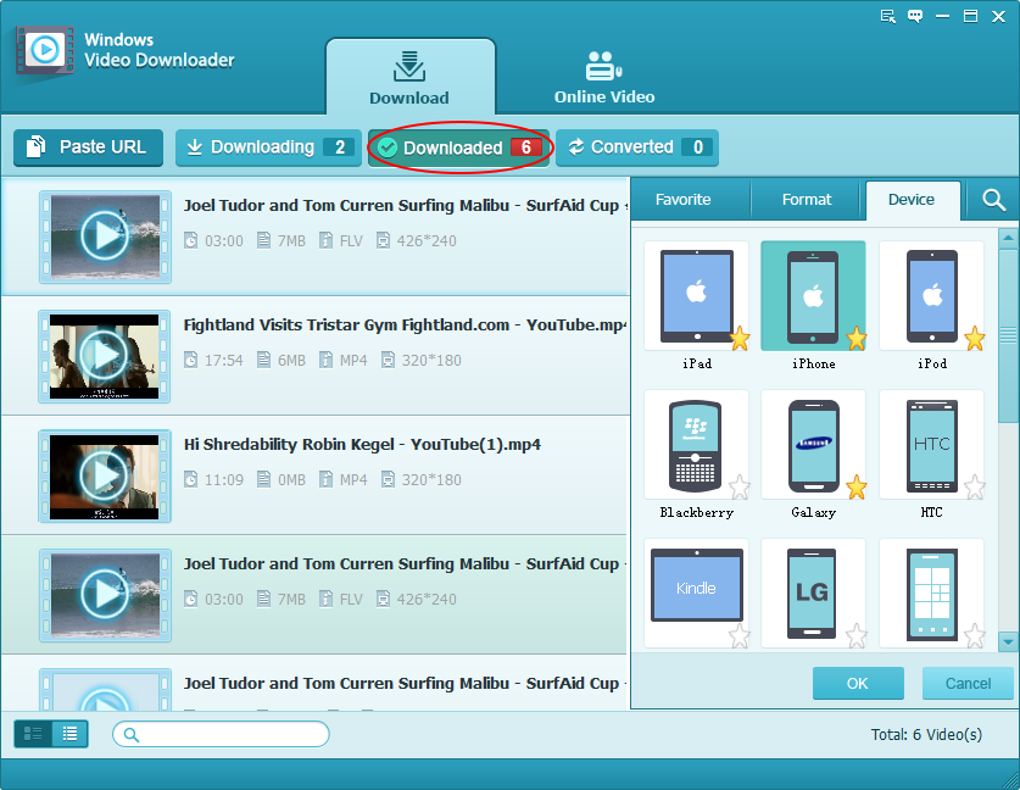Play the highlighted Joel Tudor surfing thumbnail

pos(105,595)
